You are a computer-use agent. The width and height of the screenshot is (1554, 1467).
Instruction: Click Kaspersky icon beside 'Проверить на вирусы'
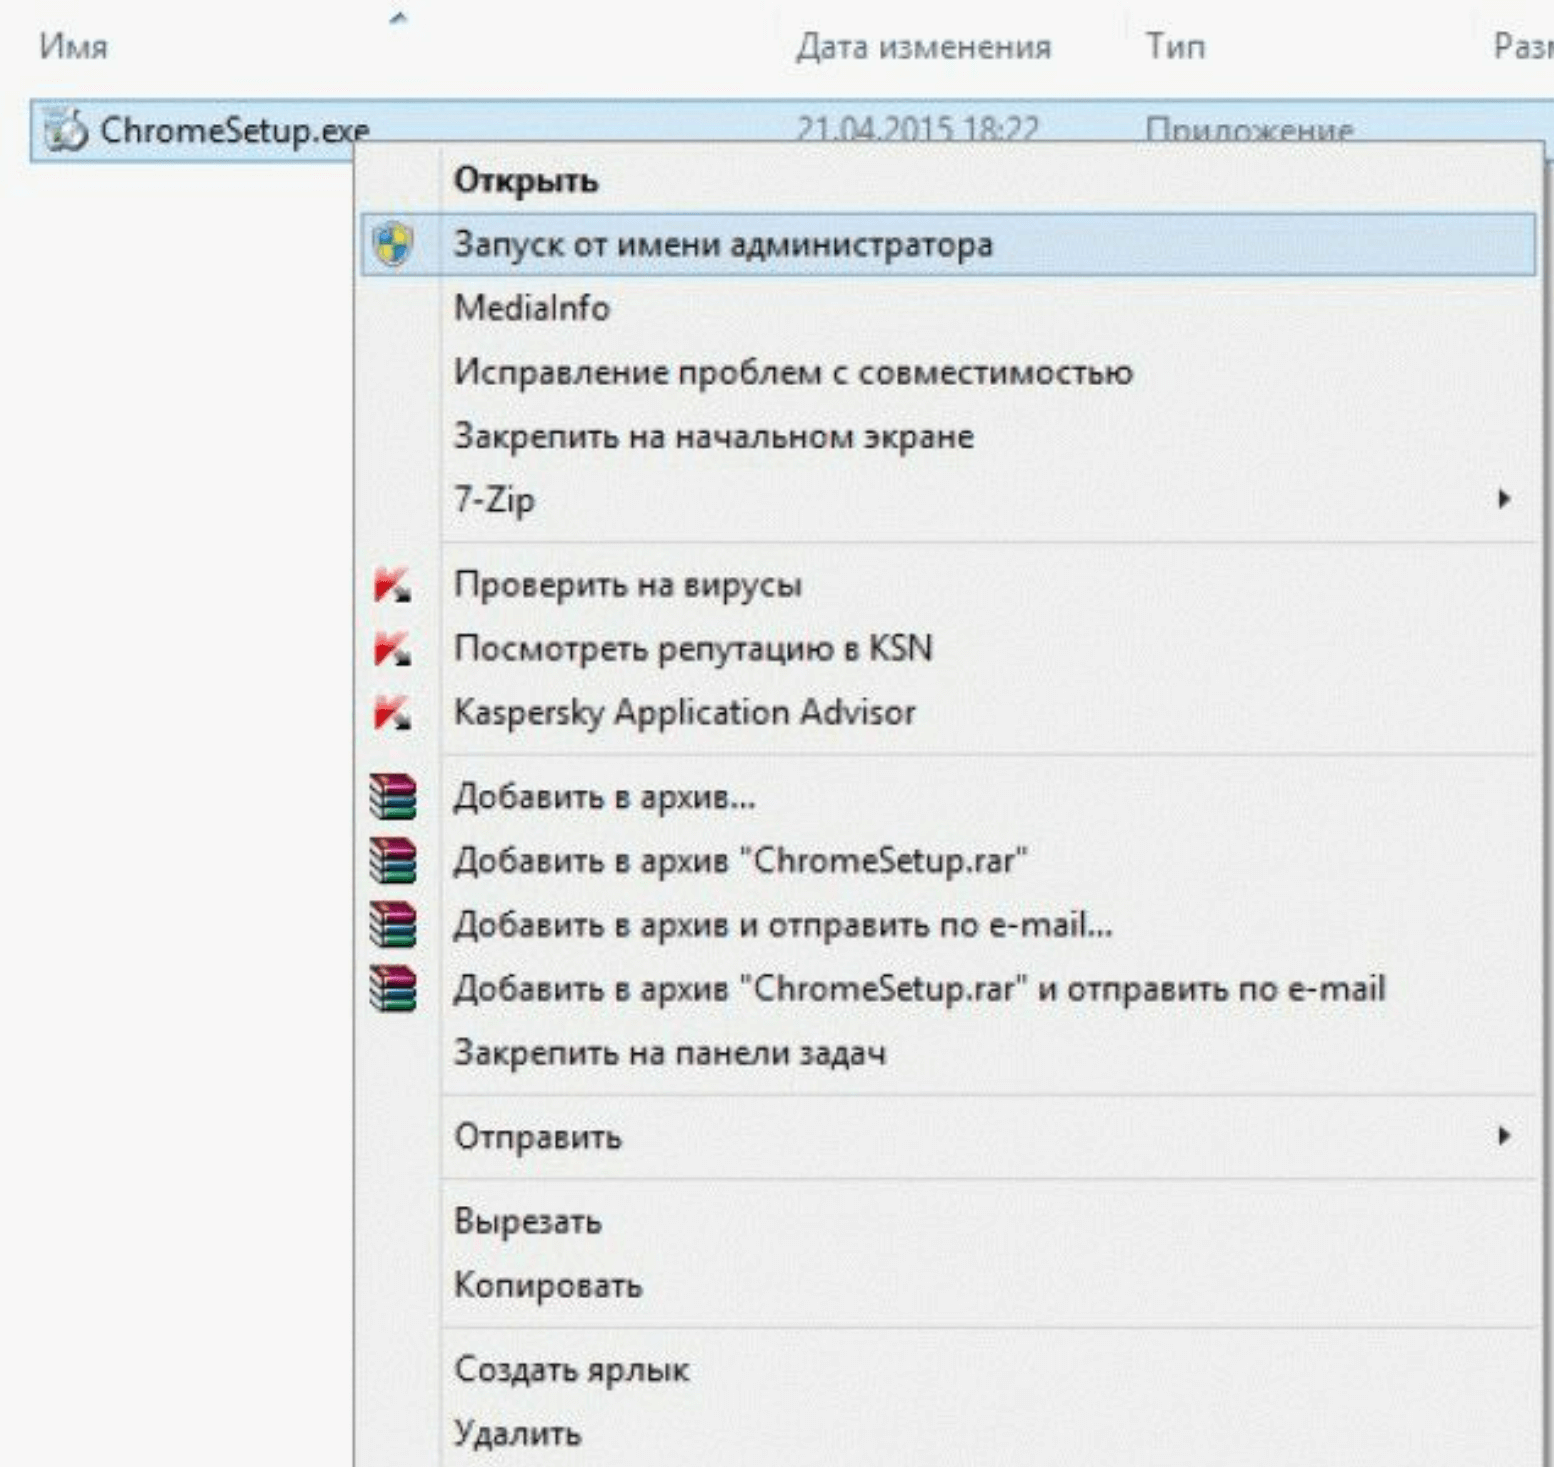point(392,585)
